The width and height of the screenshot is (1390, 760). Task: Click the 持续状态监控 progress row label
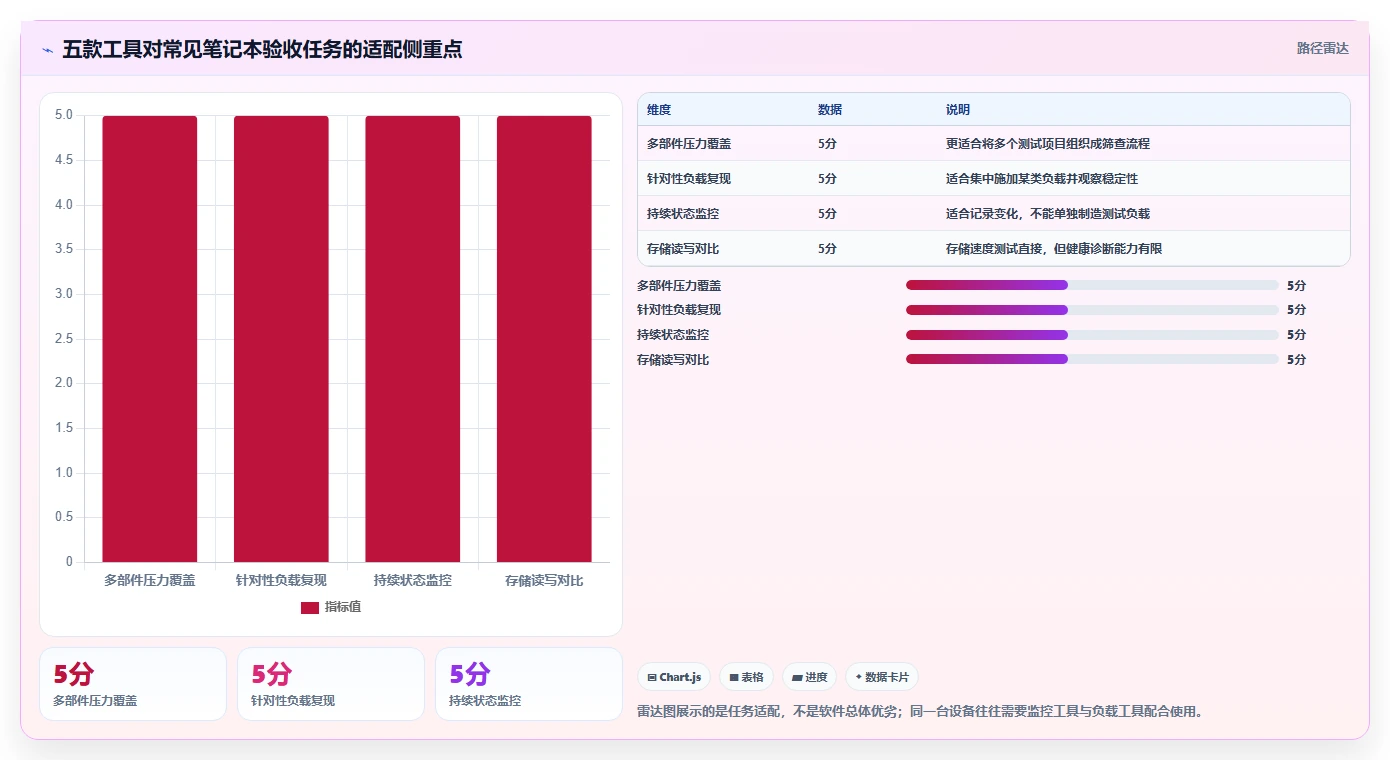[673, 335]
